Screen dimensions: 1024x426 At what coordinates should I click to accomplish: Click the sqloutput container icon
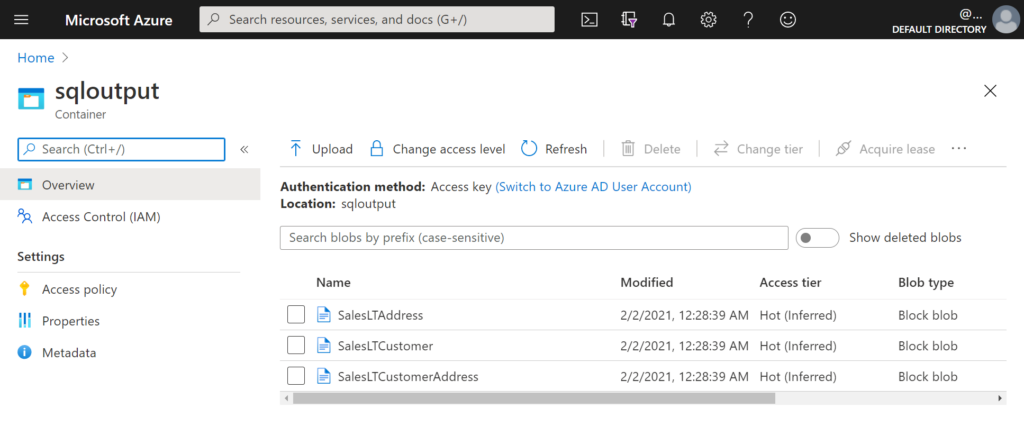[x=31, y=99]
